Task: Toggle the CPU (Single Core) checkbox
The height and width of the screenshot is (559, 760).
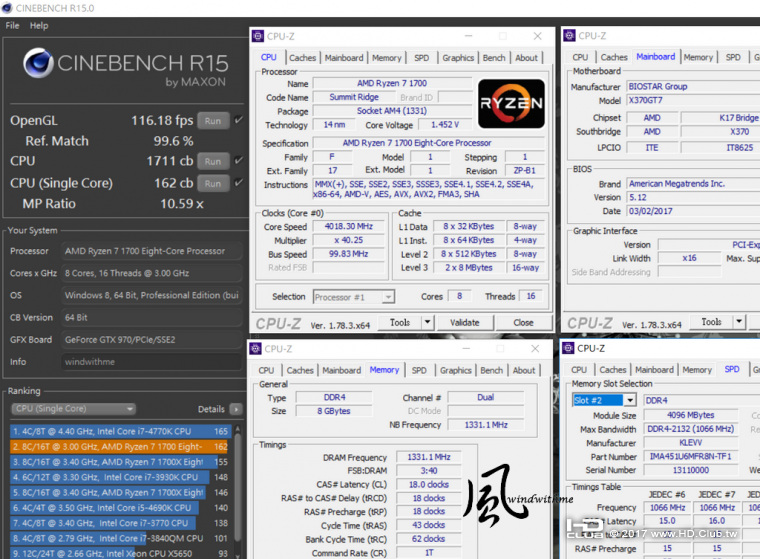Action: click(x=238, y=183)
